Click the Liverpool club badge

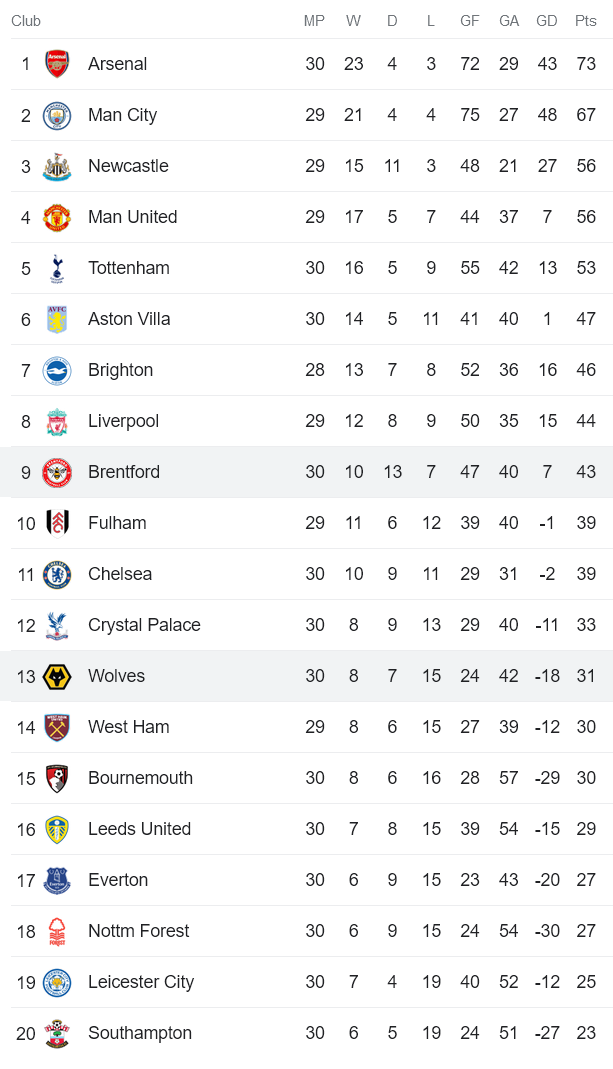point(57,421)
